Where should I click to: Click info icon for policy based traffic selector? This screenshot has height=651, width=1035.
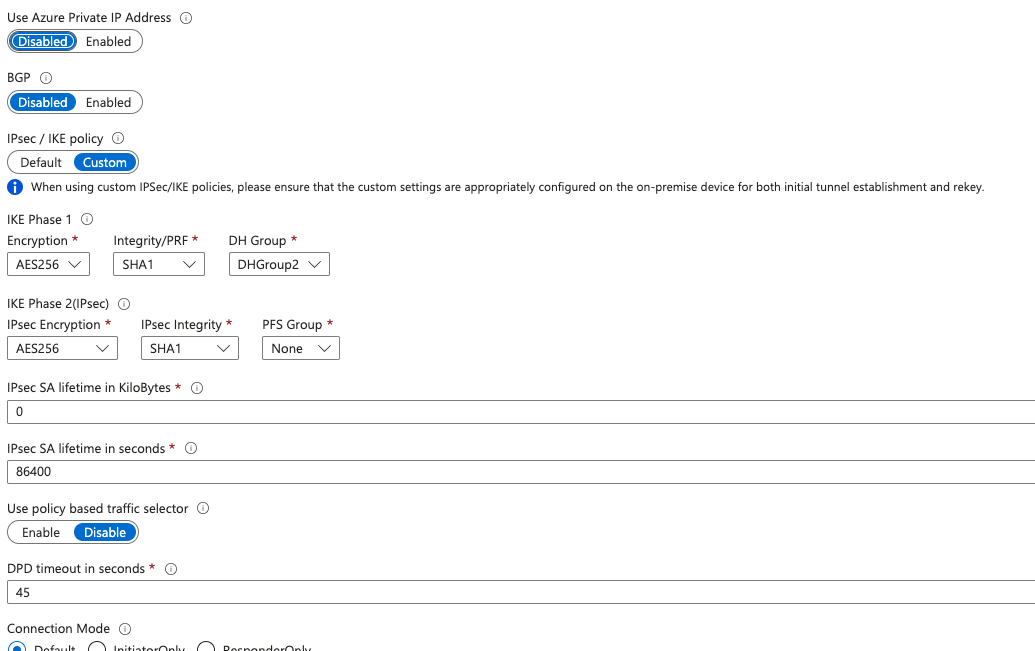pos(203,508)
